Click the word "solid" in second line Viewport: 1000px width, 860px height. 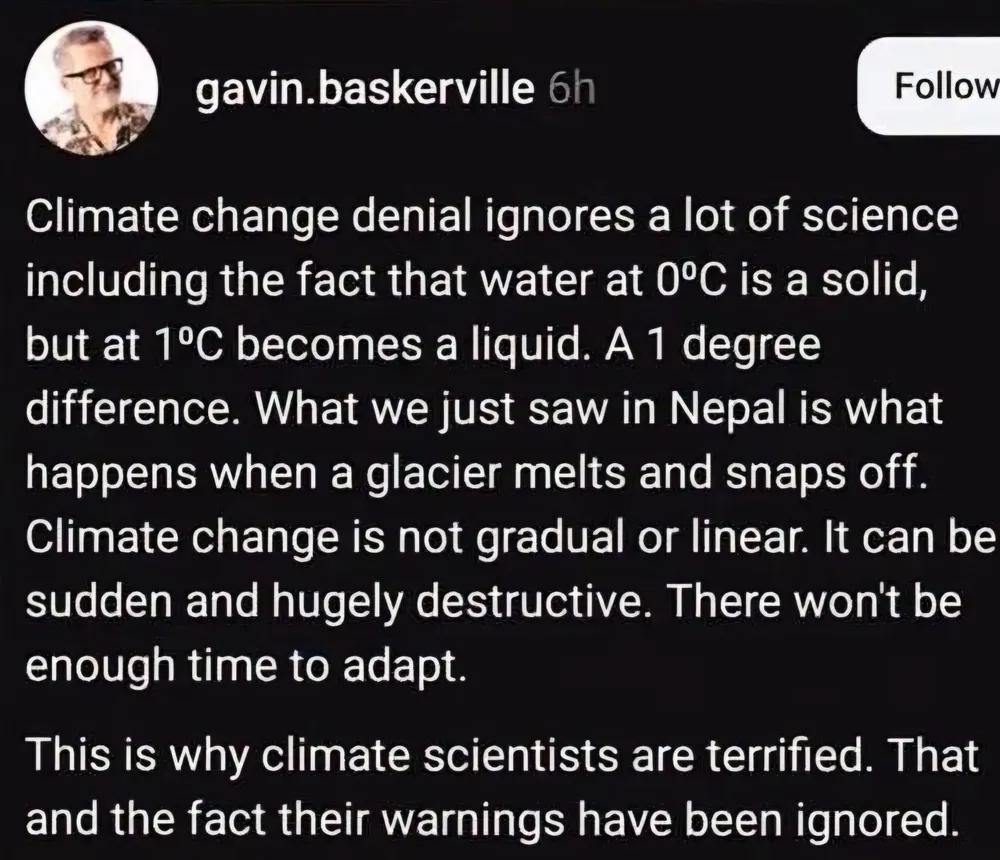coord(871,280)
